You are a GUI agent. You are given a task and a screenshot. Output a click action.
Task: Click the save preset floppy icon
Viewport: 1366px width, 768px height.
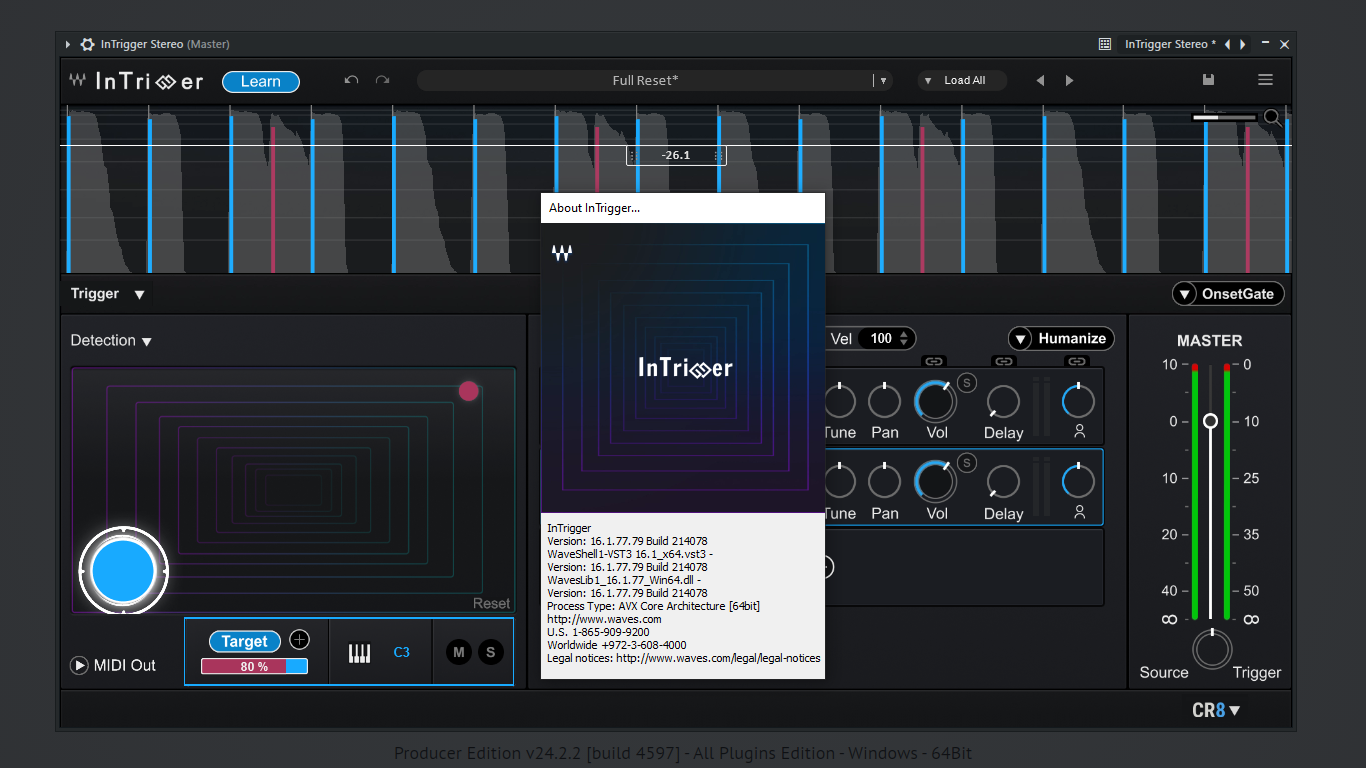coord(1208,80)
